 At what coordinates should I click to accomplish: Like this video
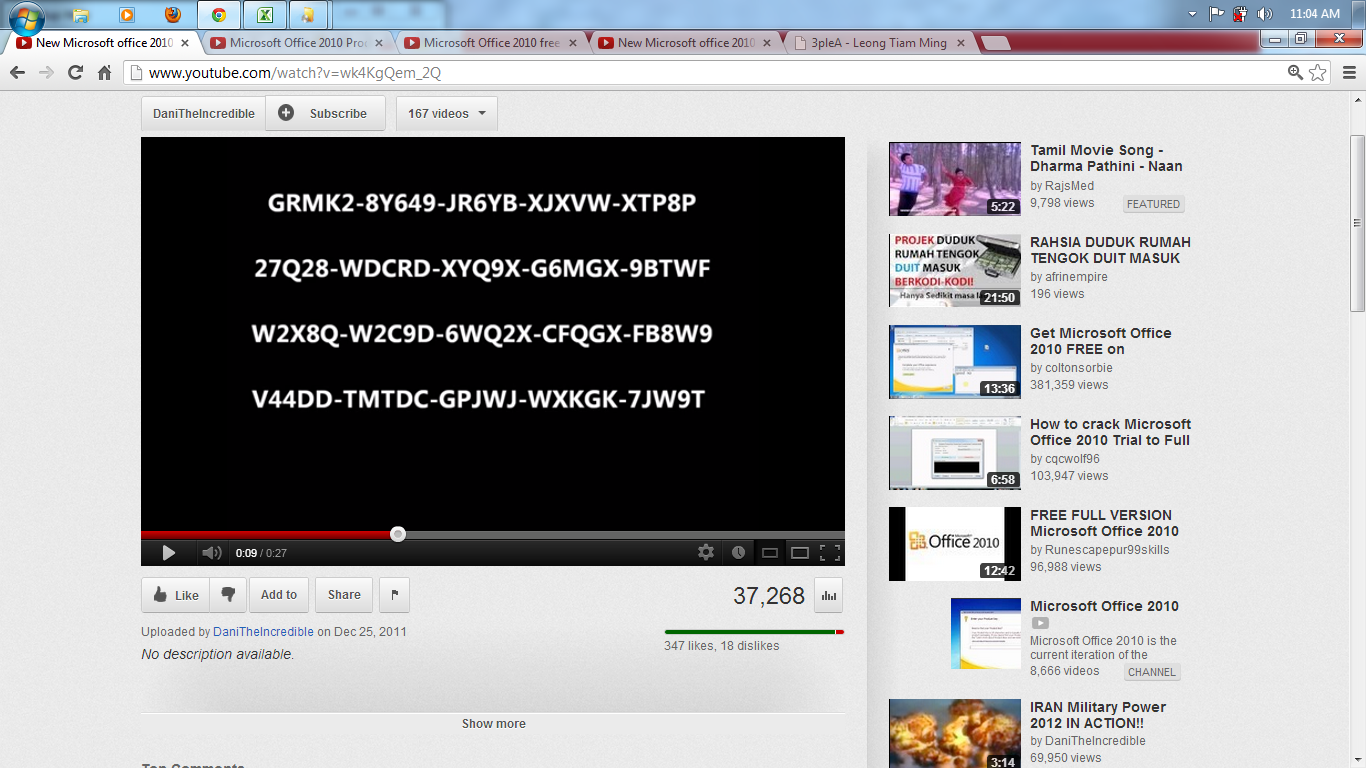click(175, 595)
